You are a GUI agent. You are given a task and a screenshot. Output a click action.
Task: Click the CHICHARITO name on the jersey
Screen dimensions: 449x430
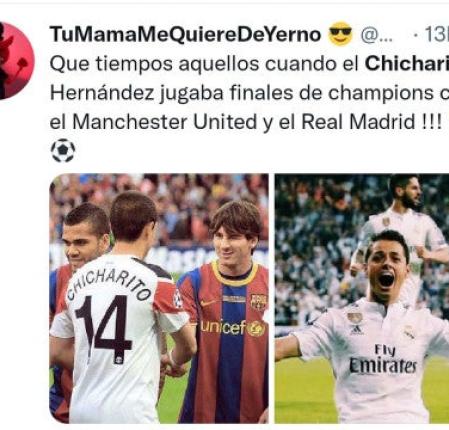click(x=109, y=285)
